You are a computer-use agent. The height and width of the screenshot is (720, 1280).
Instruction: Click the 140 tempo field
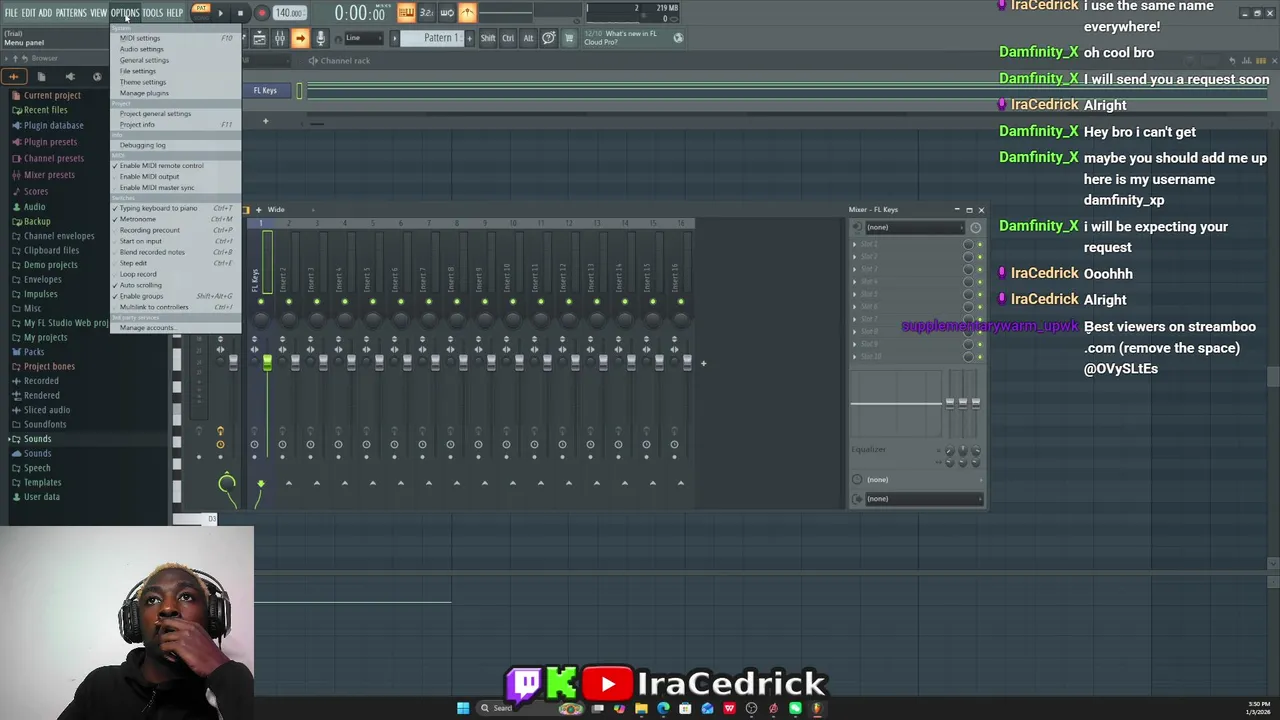pos(289,13)
